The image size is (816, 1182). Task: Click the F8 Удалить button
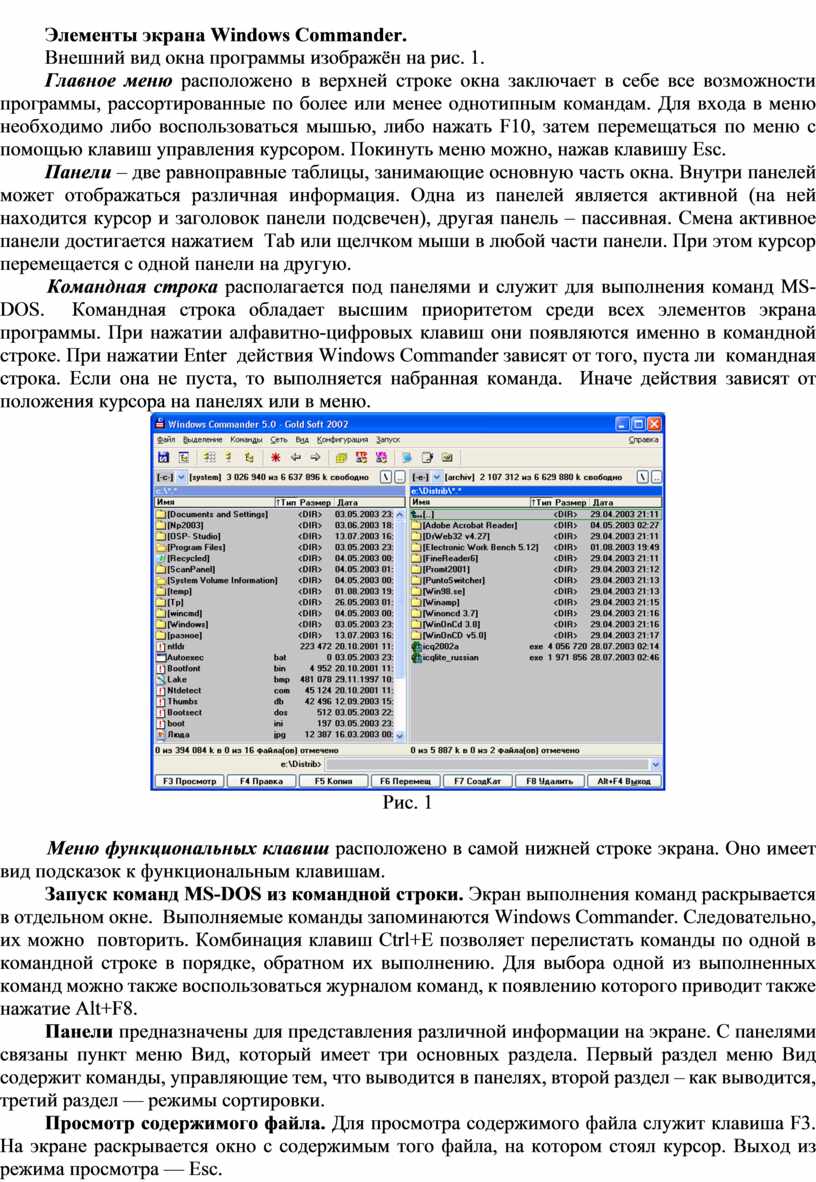pos(549,781)
